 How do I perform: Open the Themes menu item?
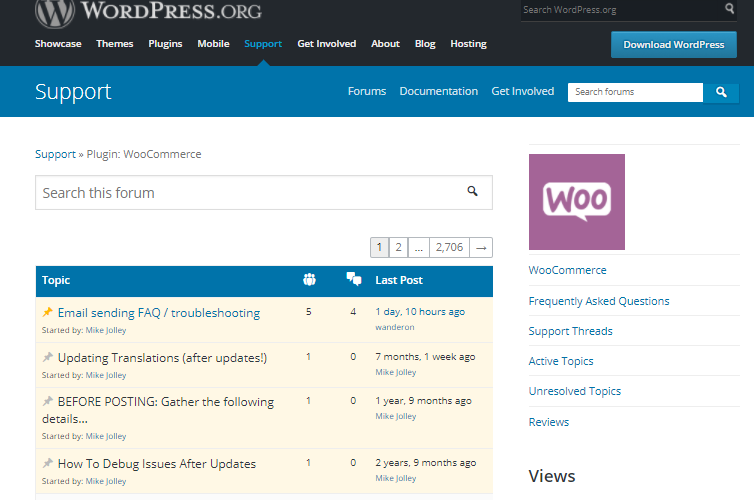[x=114, y=44]
